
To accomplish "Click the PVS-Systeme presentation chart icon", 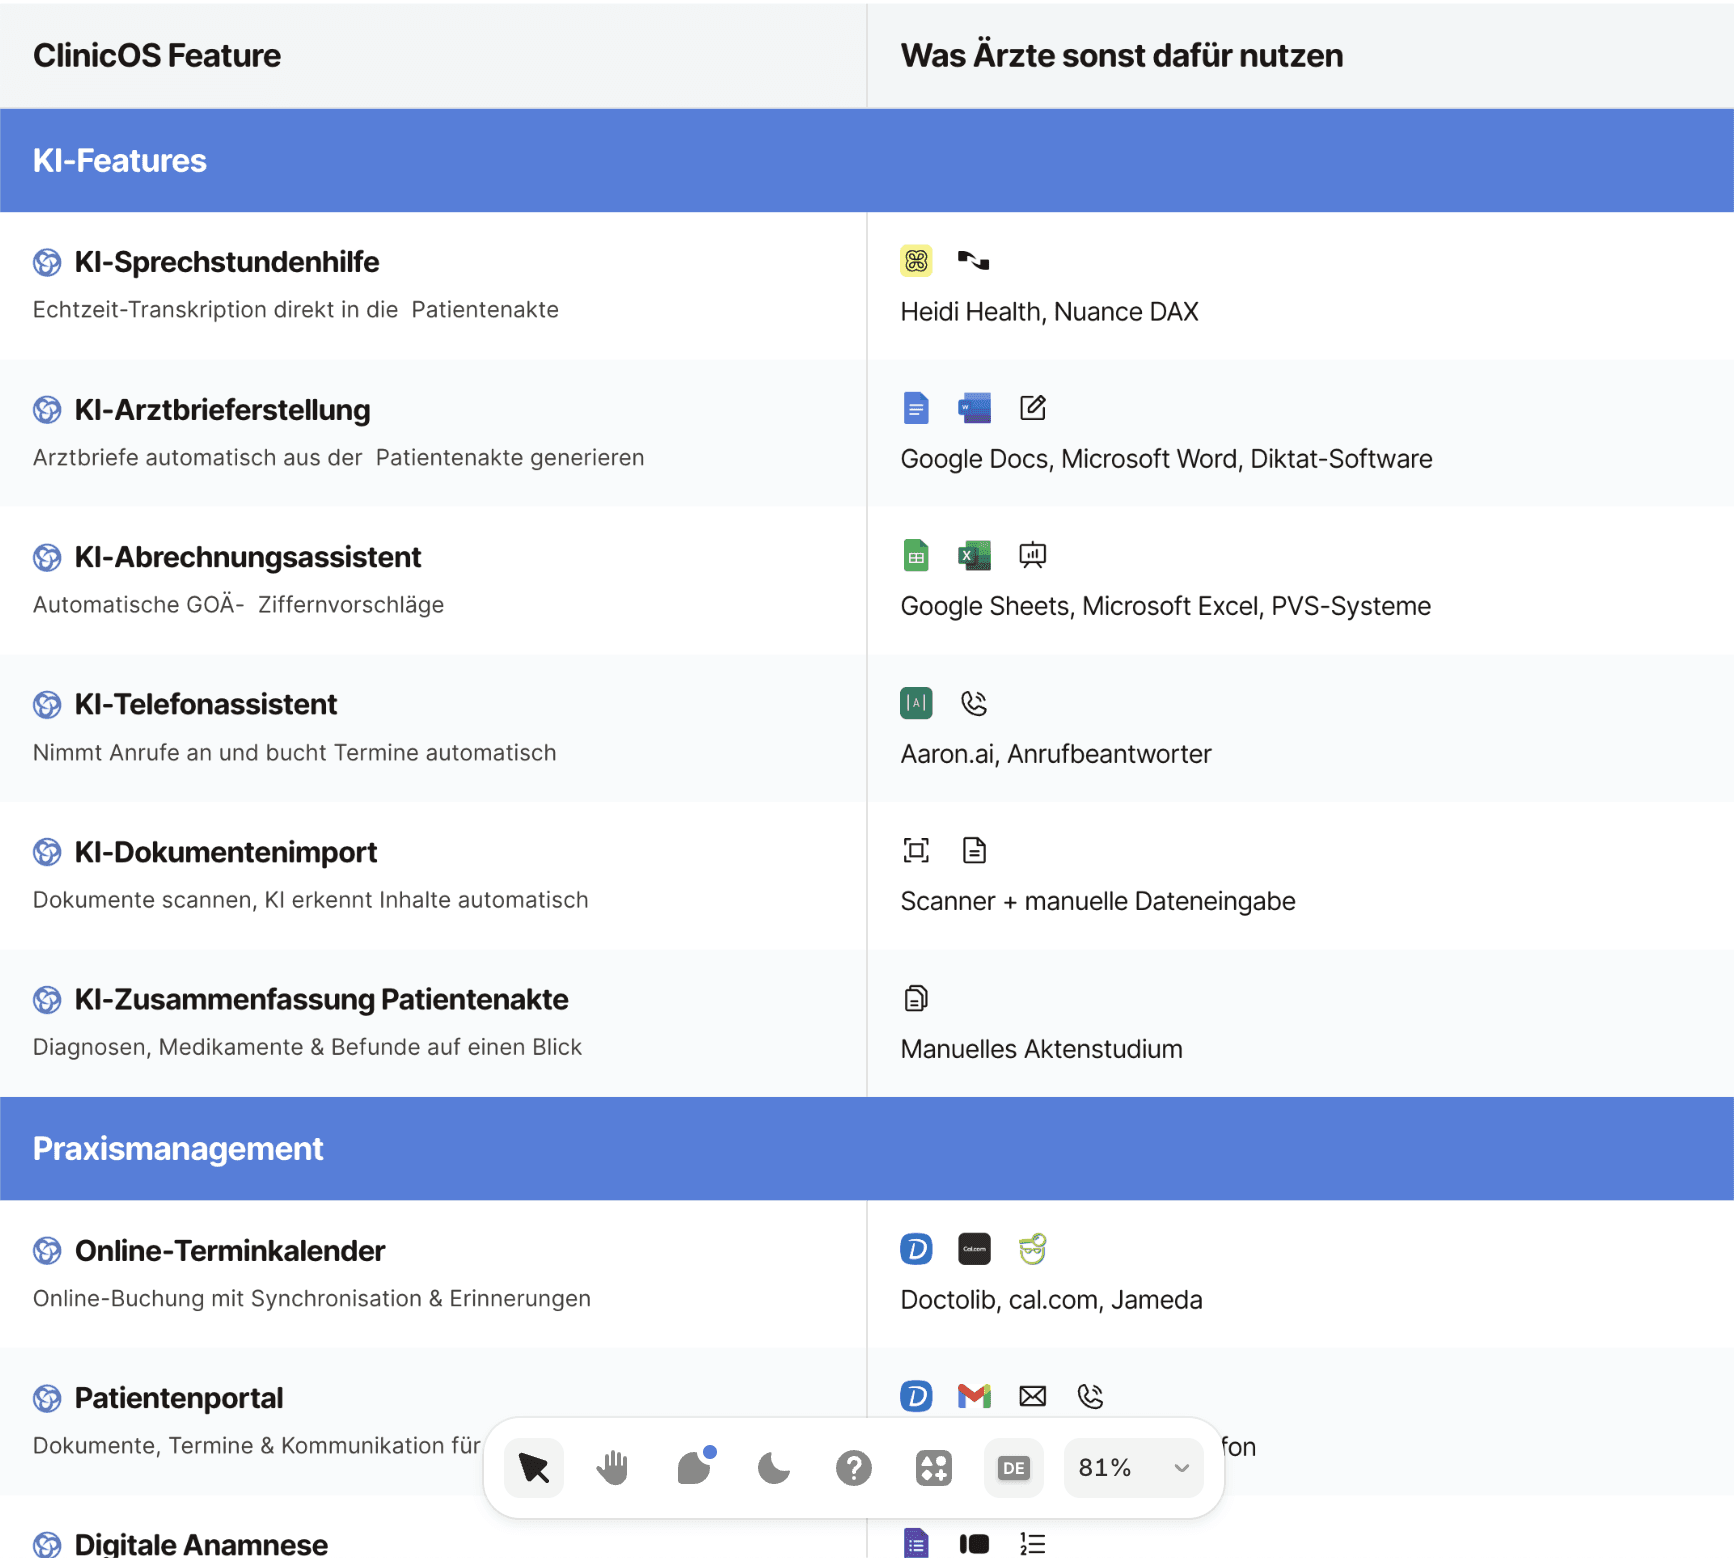I will [1033, 555].
